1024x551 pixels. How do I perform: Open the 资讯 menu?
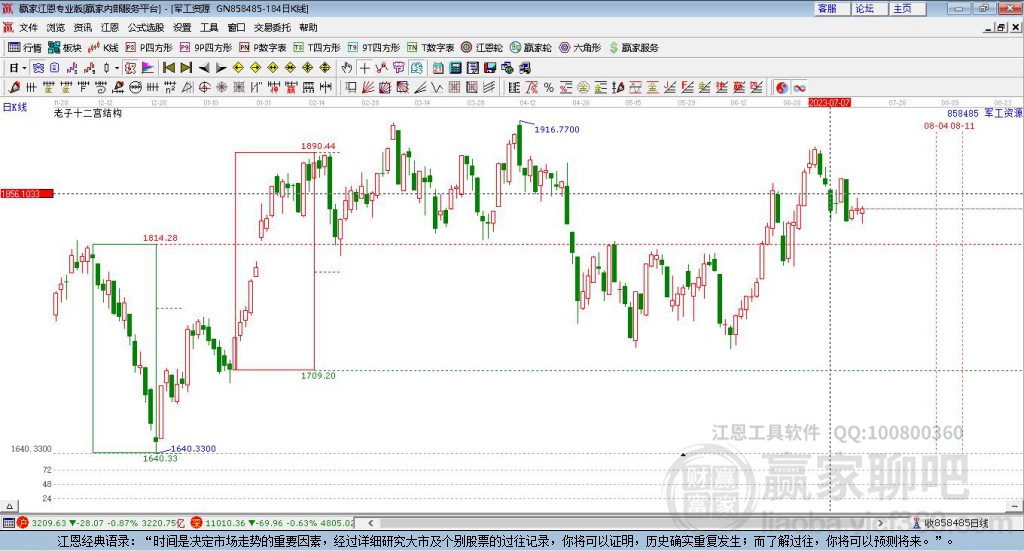pos(82,27)
